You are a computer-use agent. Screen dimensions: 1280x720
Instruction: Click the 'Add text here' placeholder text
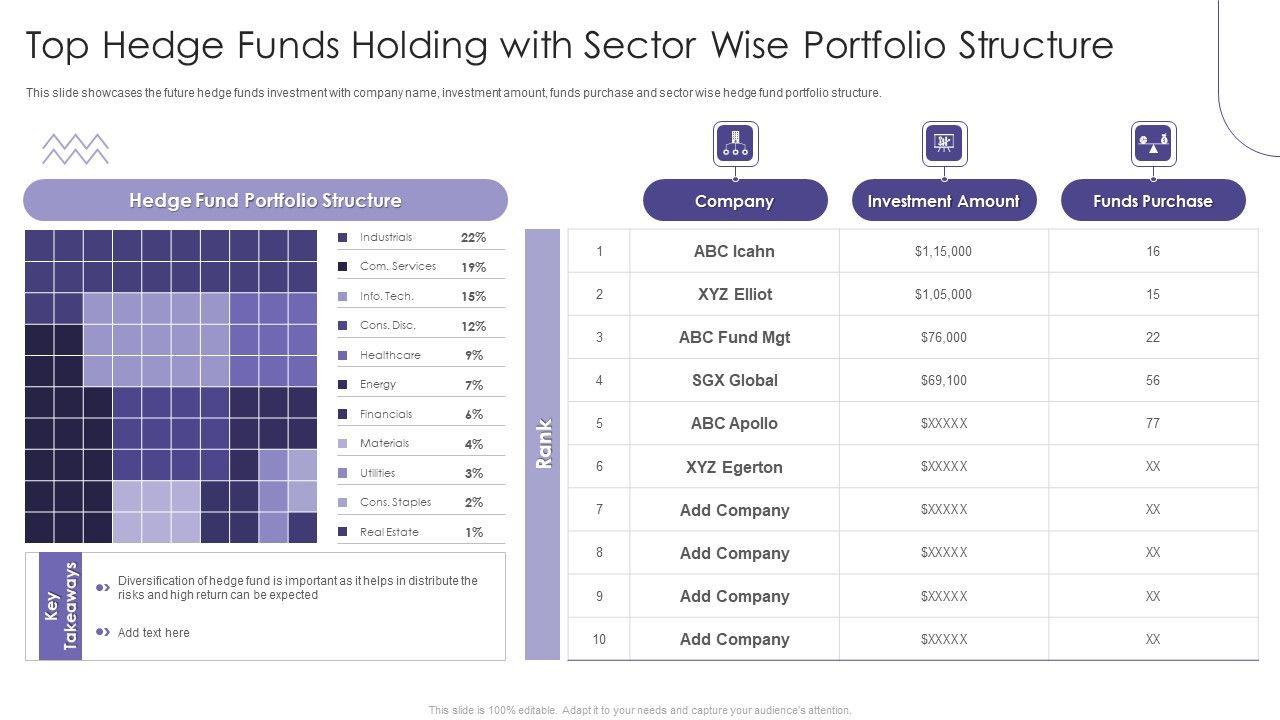[154, 633]
